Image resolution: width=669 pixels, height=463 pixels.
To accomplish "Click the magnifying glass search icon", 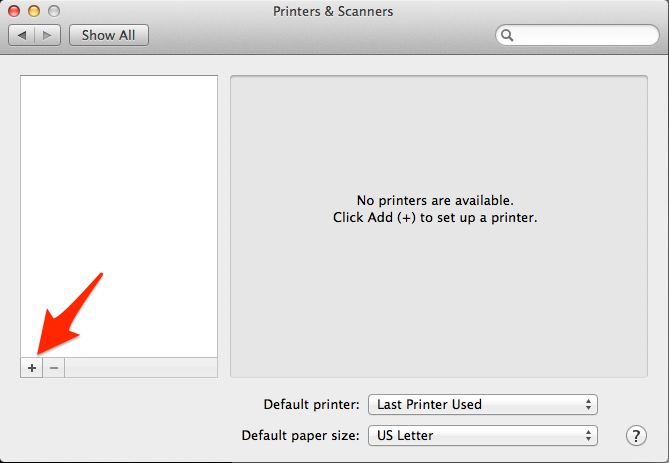I will [507, 35].
